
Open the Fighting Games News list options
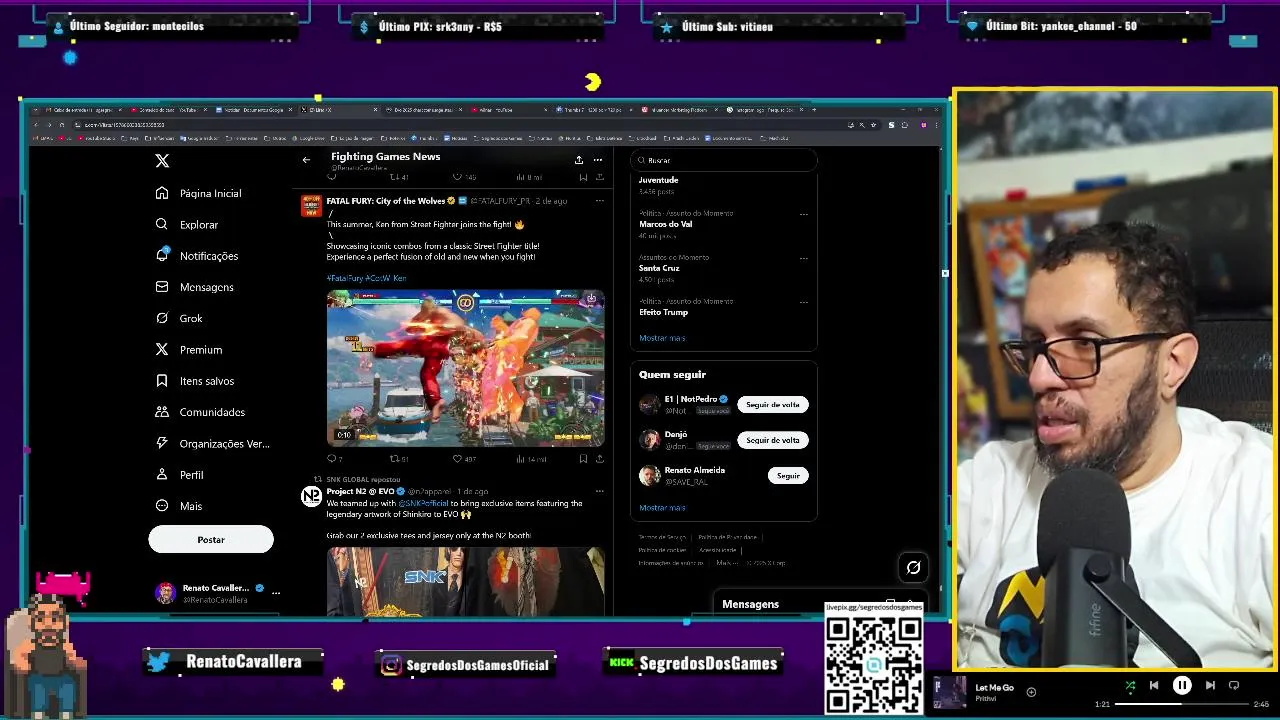pyautogui.click(x=597, y=160)
